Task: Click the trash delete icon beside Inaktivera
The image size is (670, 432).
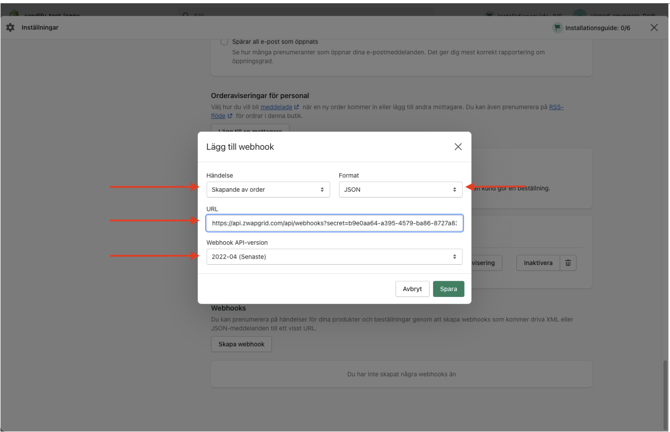Action: 568,263
